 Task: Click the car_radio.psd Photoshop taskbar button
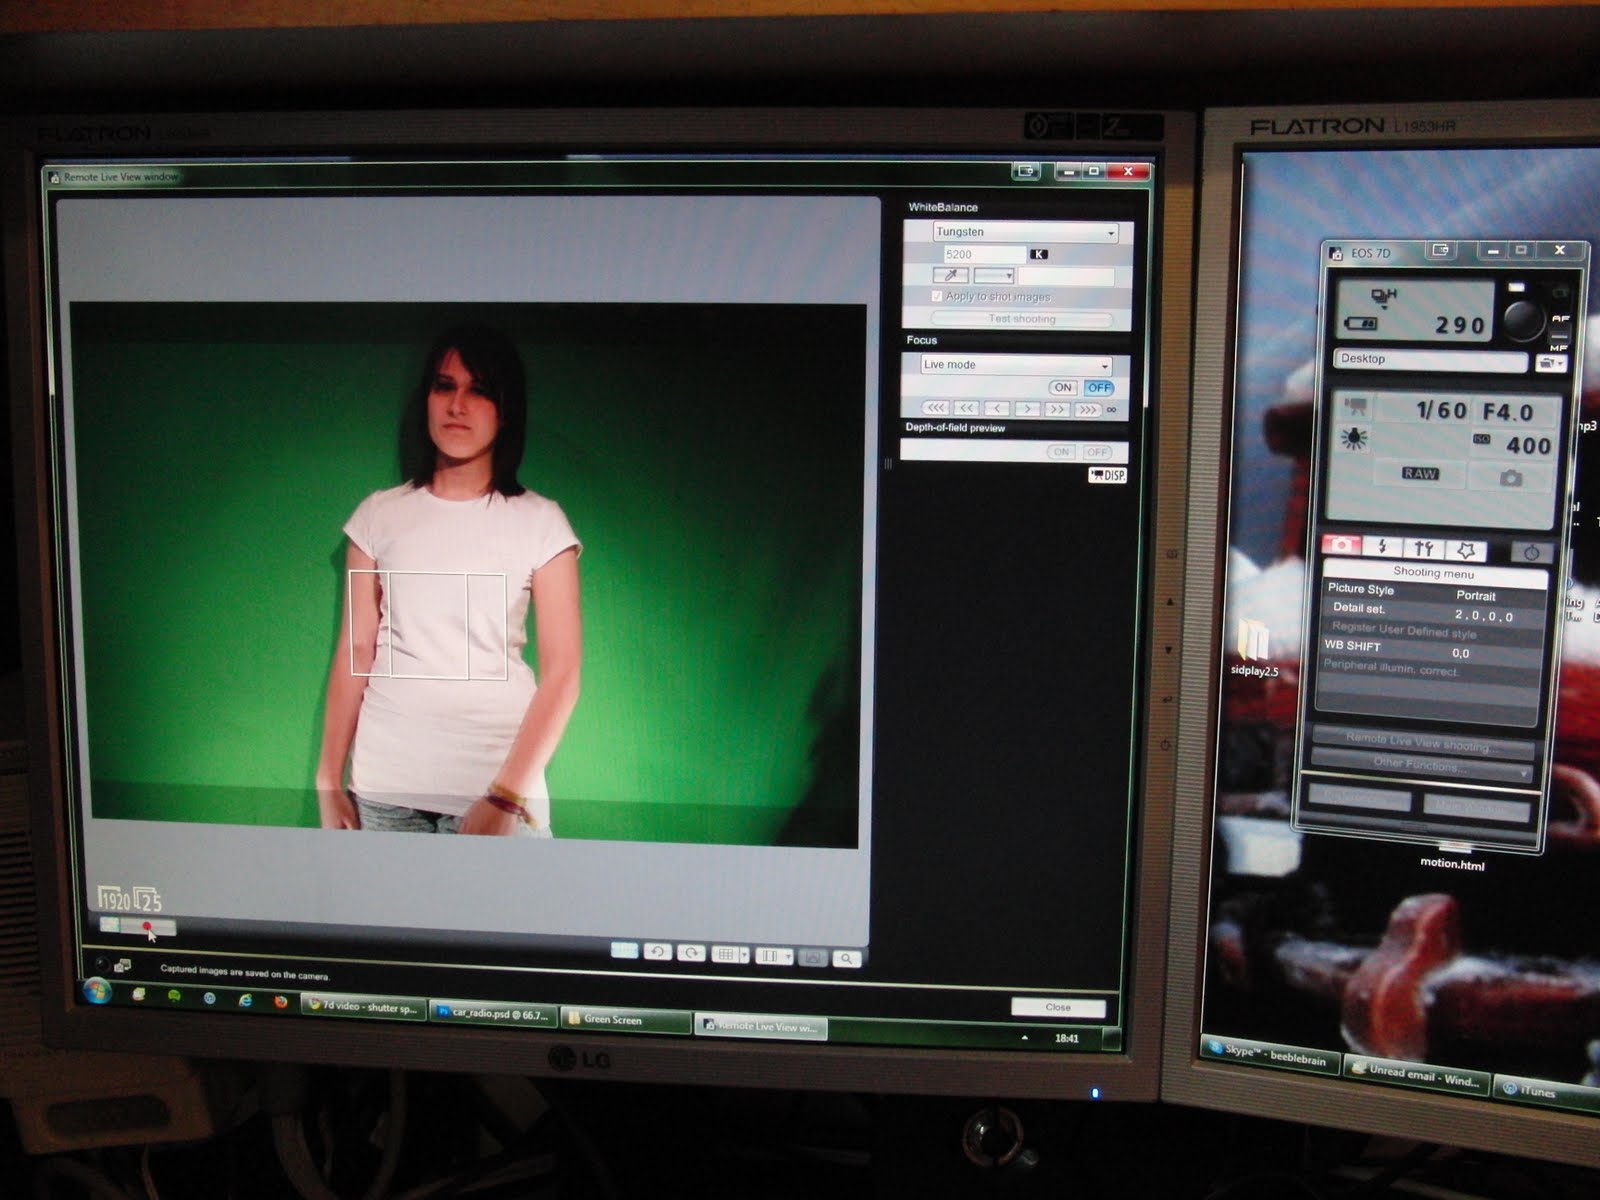494,1014
